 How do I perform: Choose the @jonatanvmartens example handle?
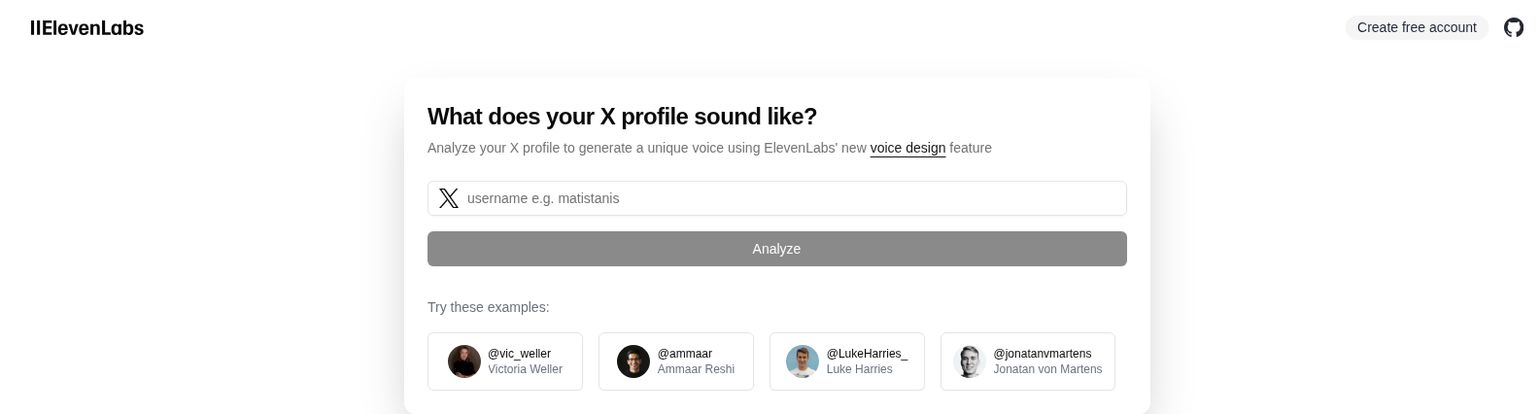[x=1042, y=354]
